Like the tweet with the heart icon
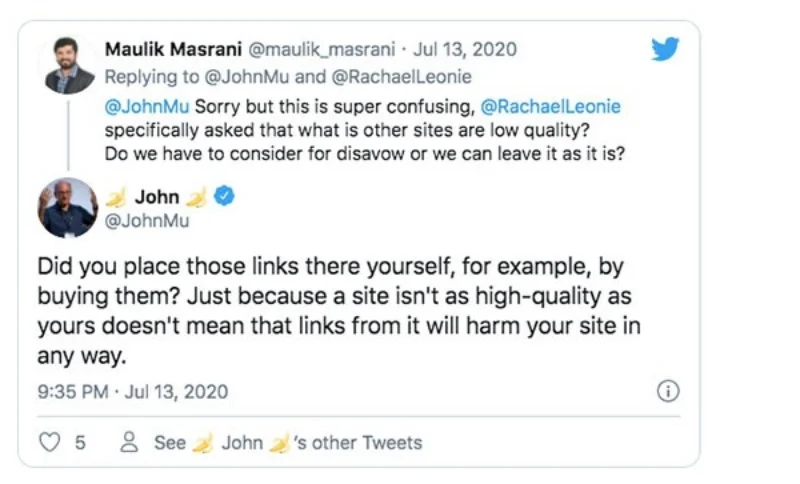Image resolution: width=800 pixels, height=484 pixels. (49, 442)
